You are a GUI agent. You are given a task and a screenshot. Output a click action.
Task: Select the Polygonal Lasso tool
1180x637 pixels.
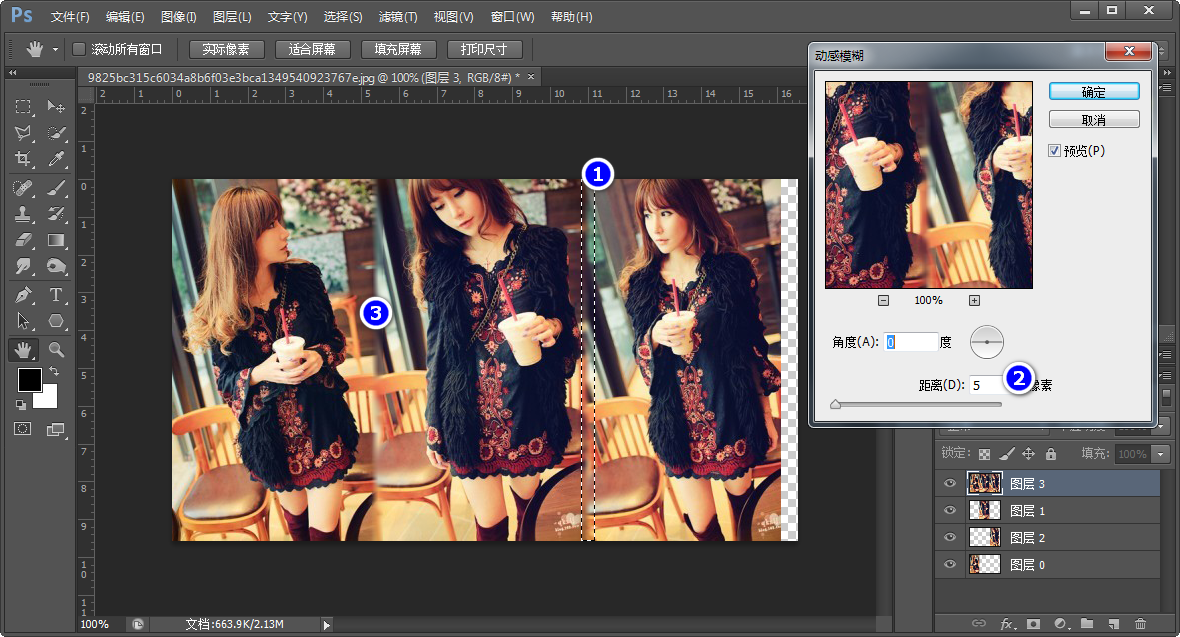(23, 133)
